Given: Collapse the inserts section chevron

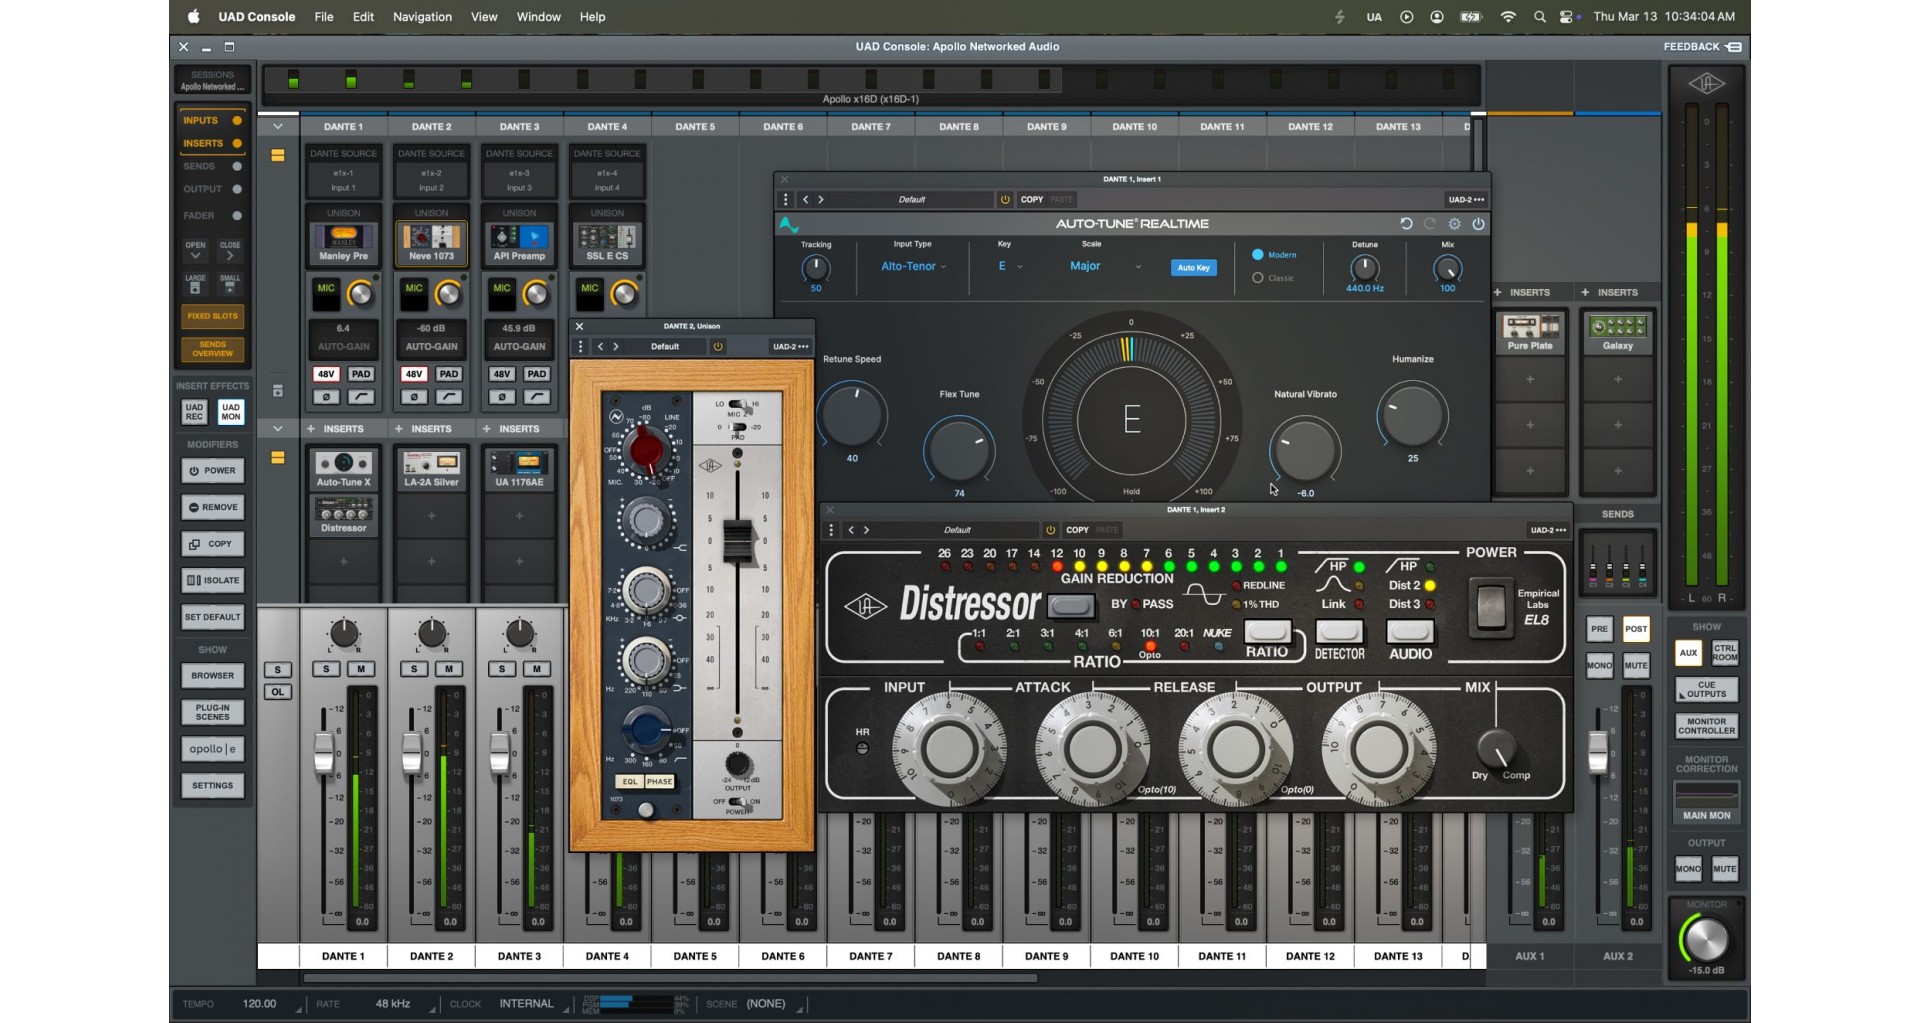Looking at the screenshot, I should [278, 429].
